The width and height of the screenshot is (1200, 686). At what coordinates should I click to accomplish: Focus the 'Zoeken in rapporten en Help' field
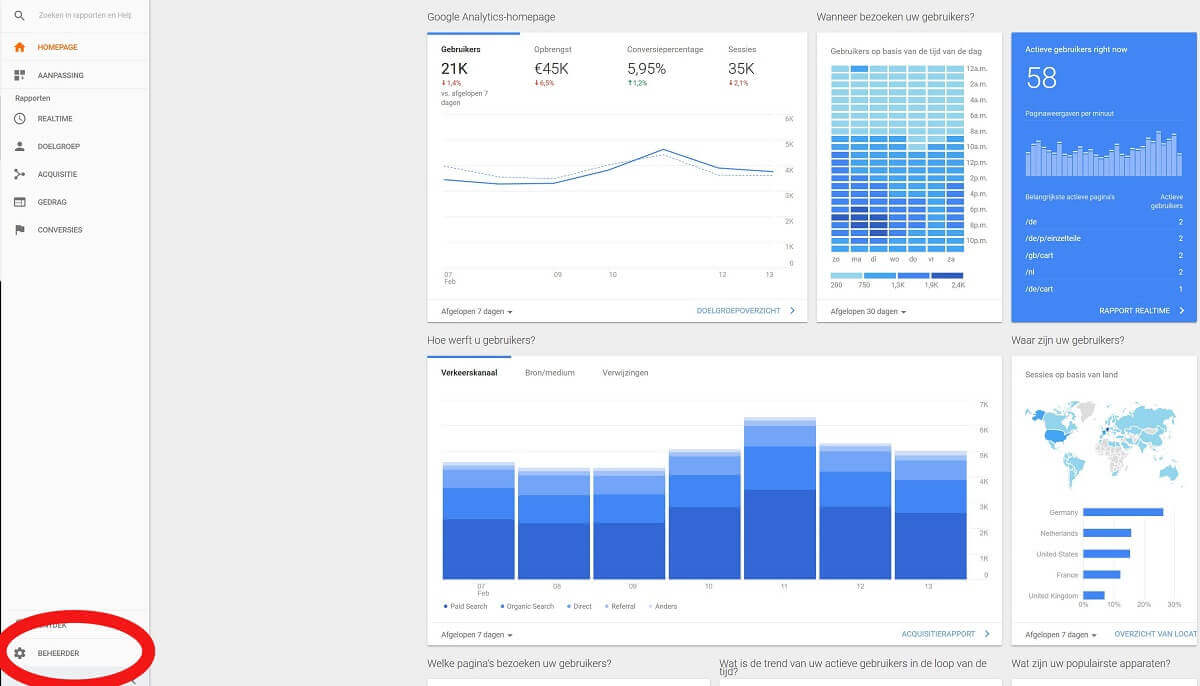pos(85,16)
